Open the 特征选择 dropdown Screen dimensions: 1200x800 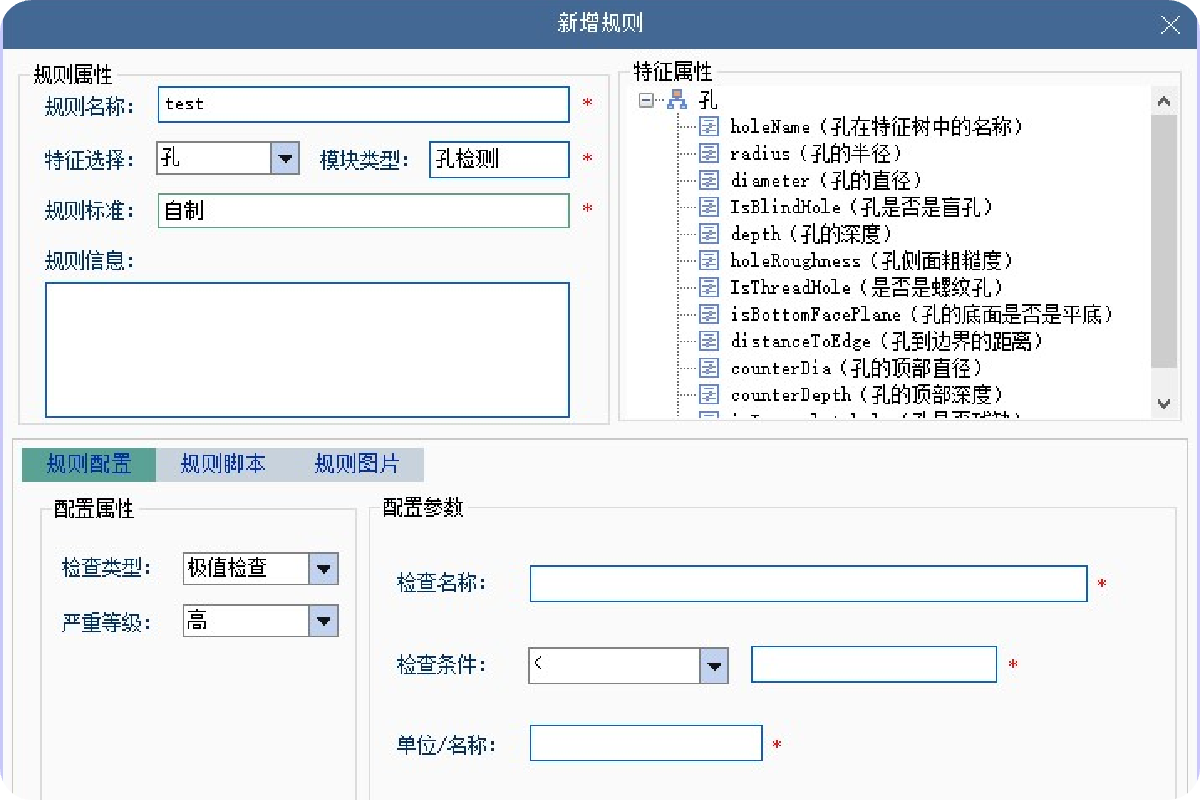click(285, 159)
